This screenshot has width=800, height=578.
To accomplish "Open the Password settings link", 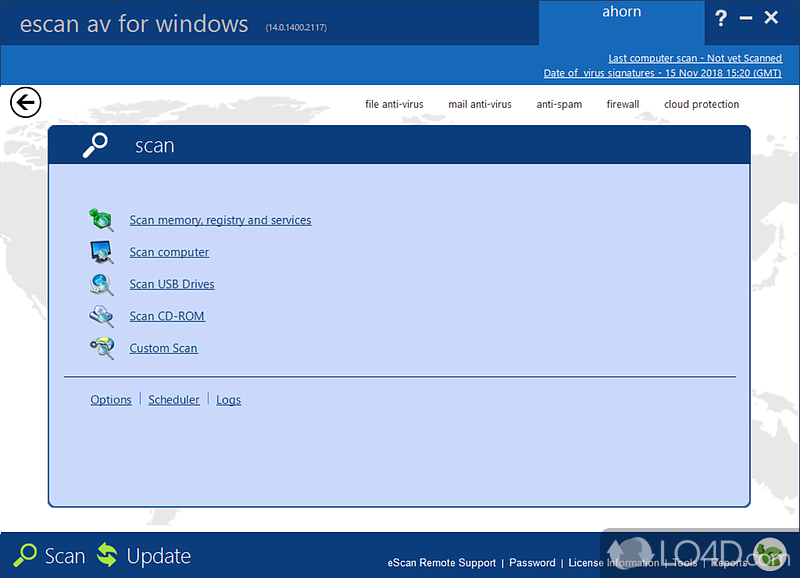I will click(532, 563).
